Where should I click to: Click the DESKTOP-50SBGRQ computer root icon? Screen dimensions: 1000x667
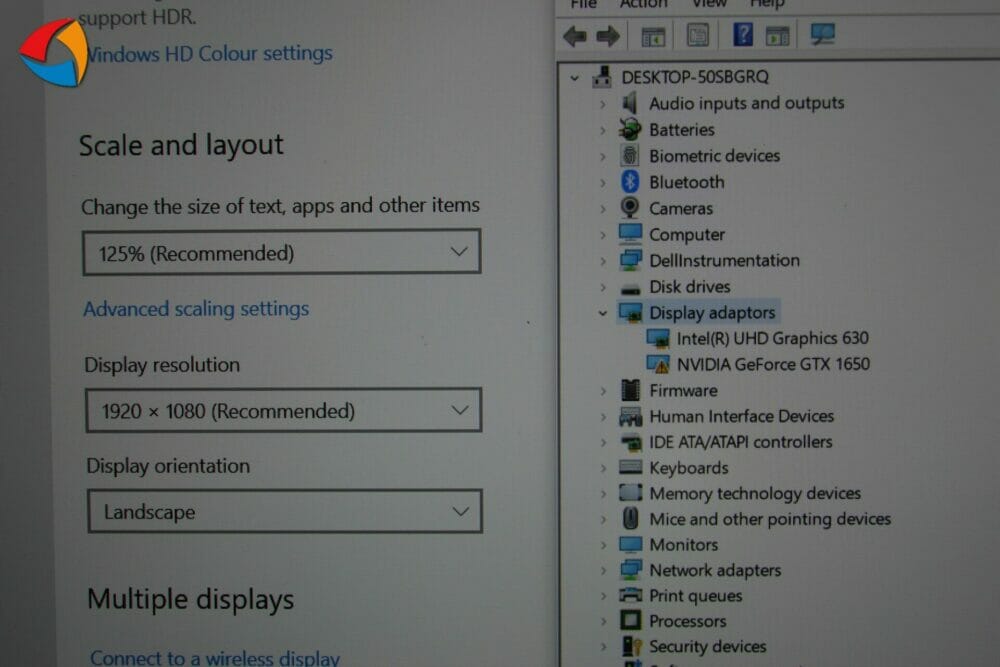[x=601, y=77]
